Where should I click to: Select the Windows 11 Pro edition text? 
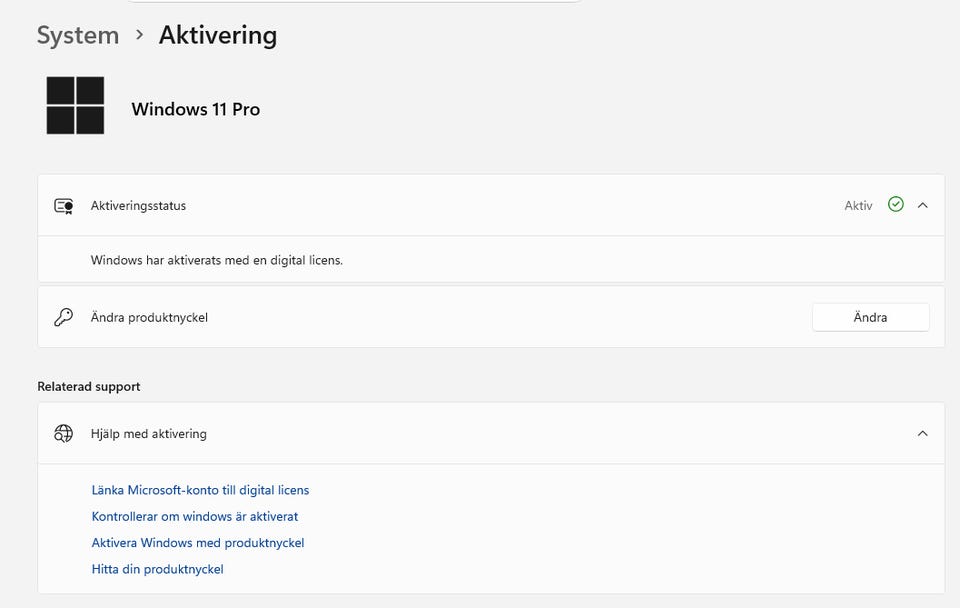click(x=196, y=109)
